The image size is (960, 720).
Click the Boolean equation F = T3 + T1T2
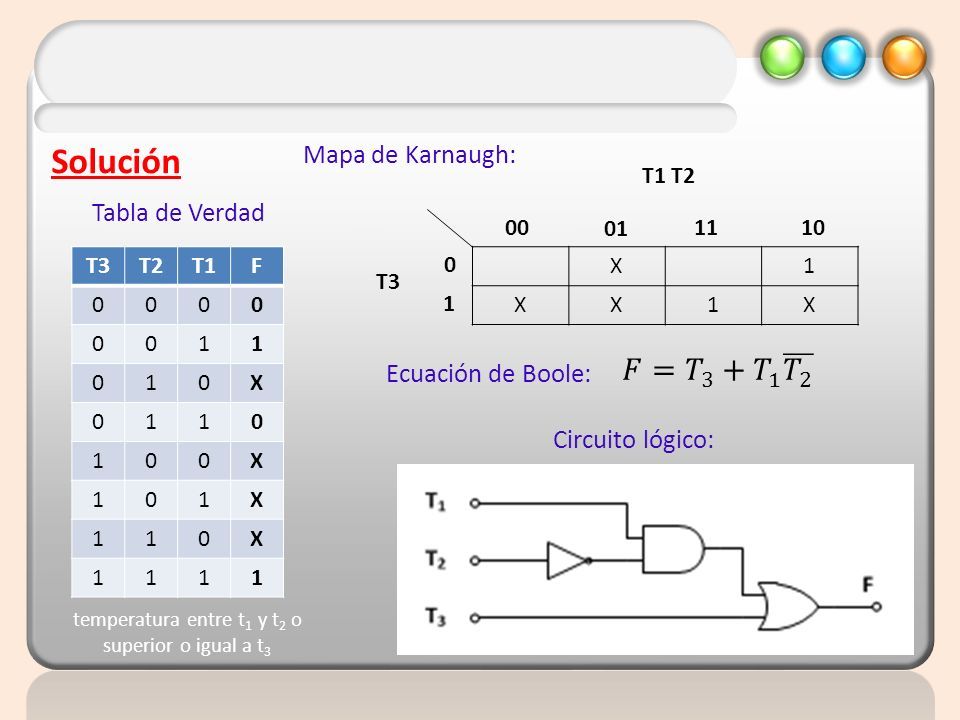pyautogui.click(x=718, y=371)
